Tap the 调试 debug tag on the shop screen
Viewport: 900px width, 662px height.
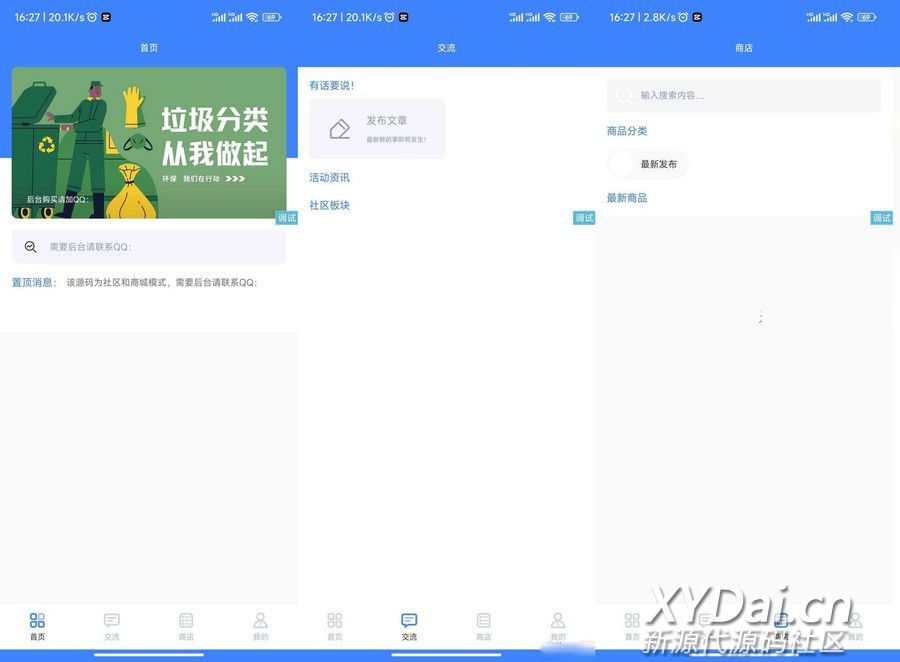[x=881, y=218]
